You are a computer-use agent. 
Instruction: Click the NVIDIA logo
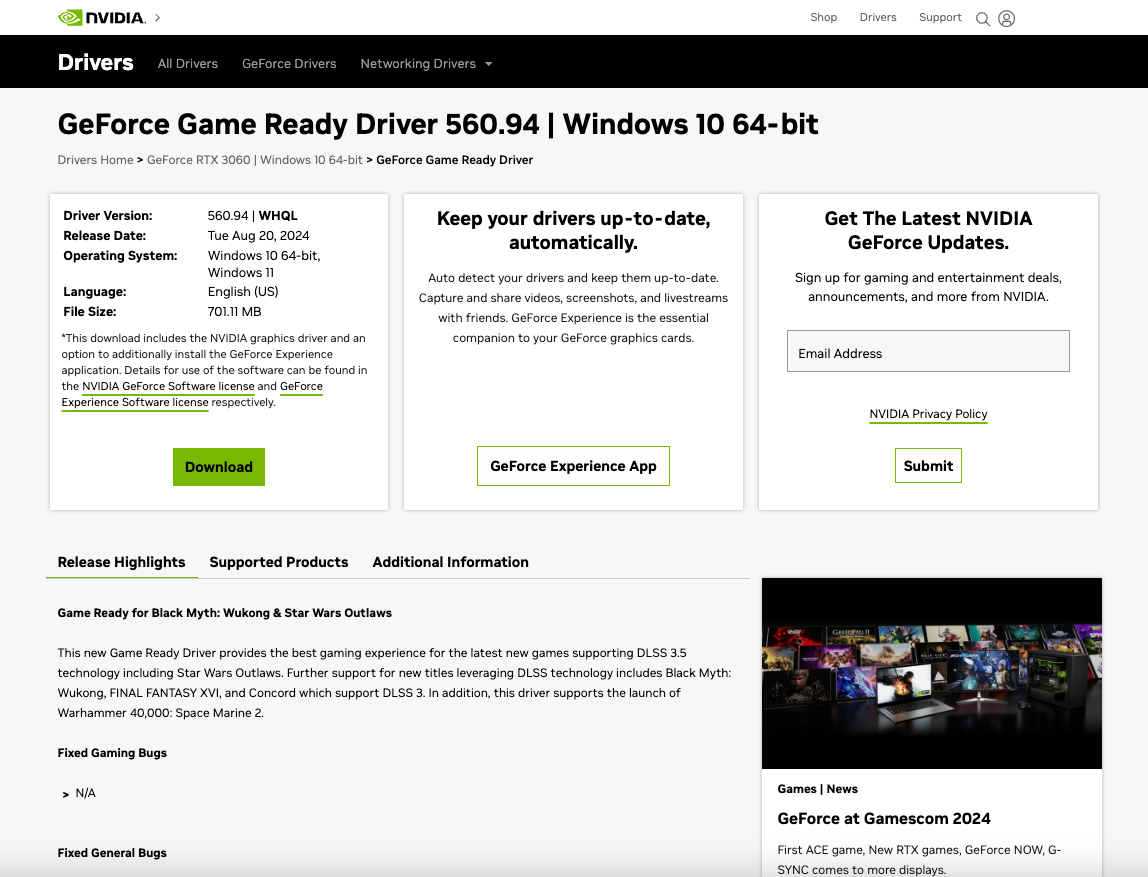[102, 18]
